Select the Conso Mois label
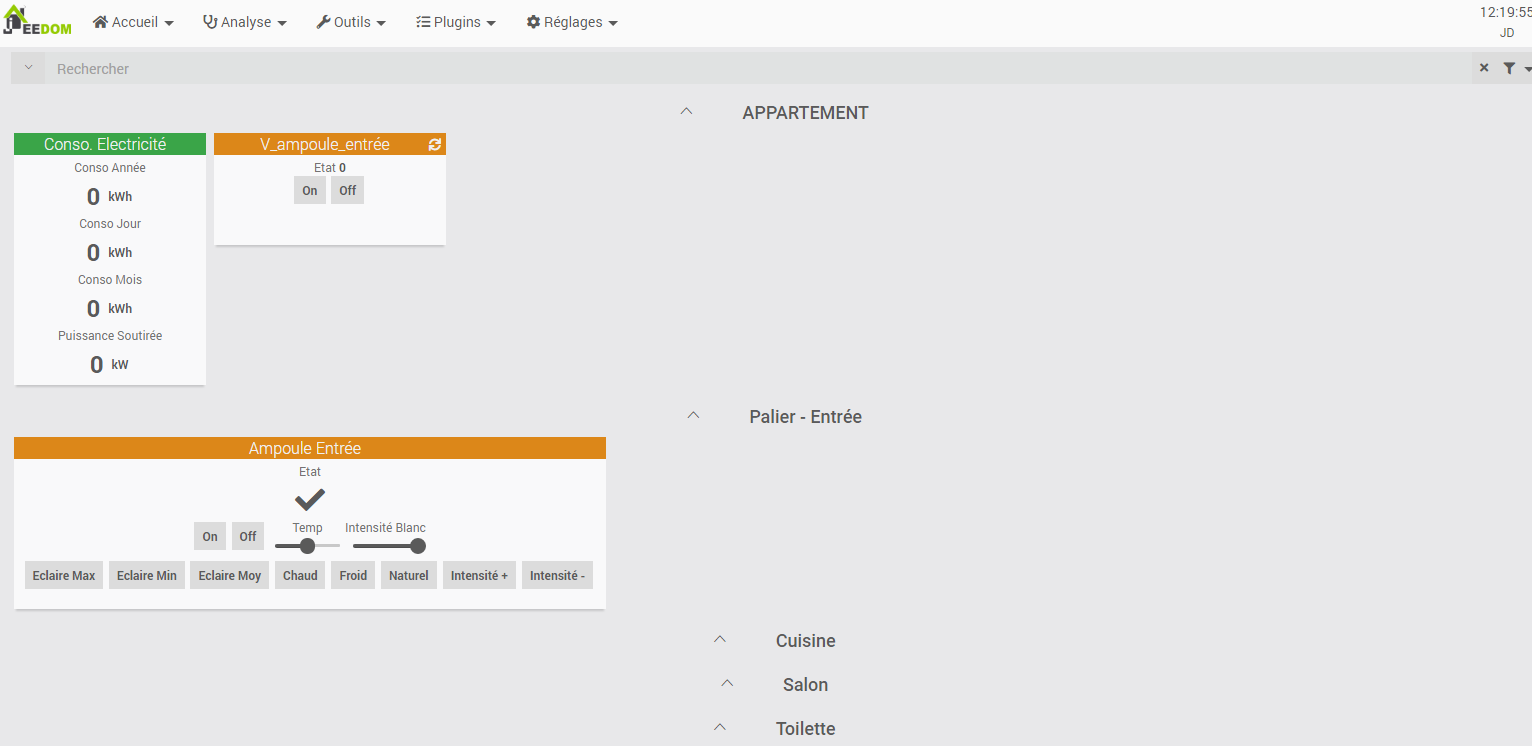Screen dimensions: 1532x746 (x=110, y=280)
